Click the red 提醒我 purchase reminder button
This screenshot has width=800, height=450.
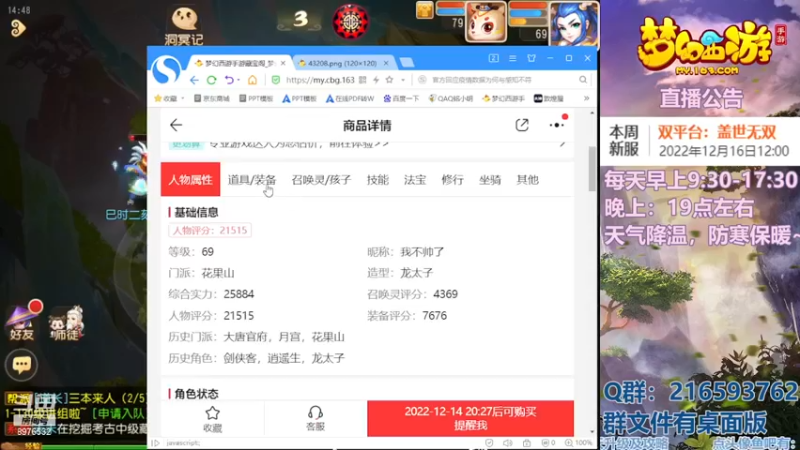point(470,418)
